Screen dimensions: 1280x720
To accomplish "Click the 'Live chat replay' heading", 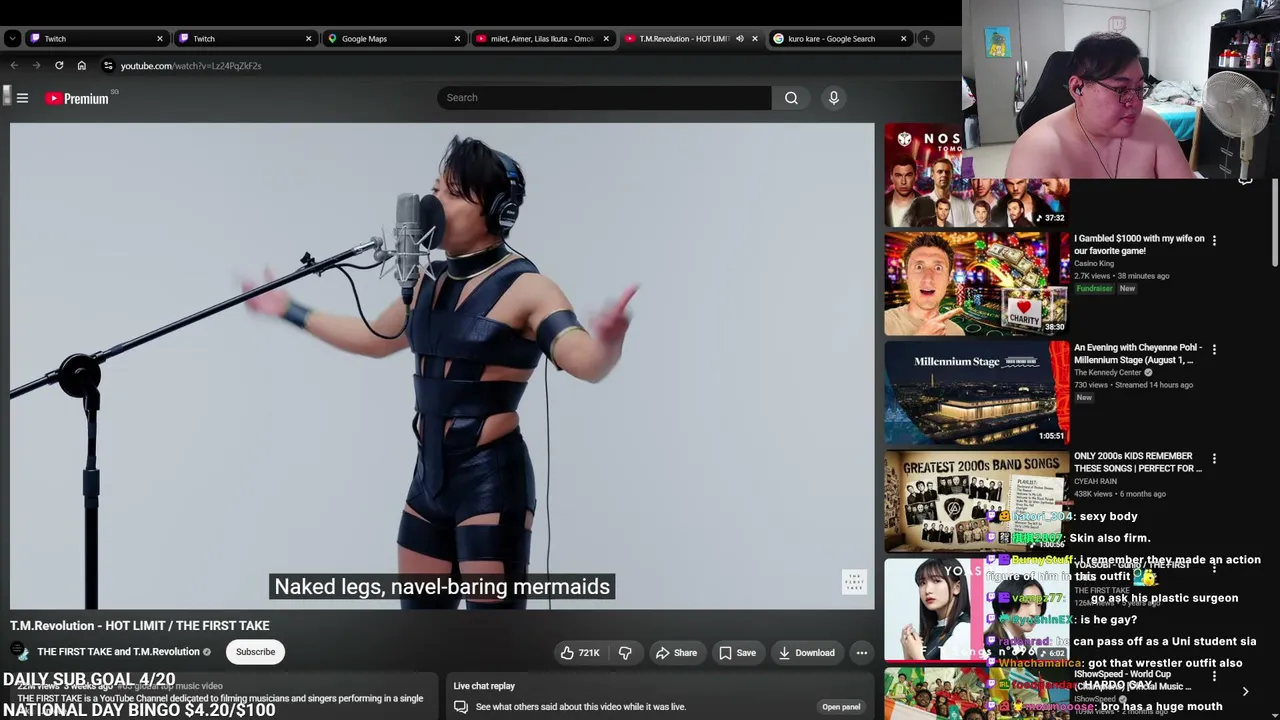I will click(484, 686).
